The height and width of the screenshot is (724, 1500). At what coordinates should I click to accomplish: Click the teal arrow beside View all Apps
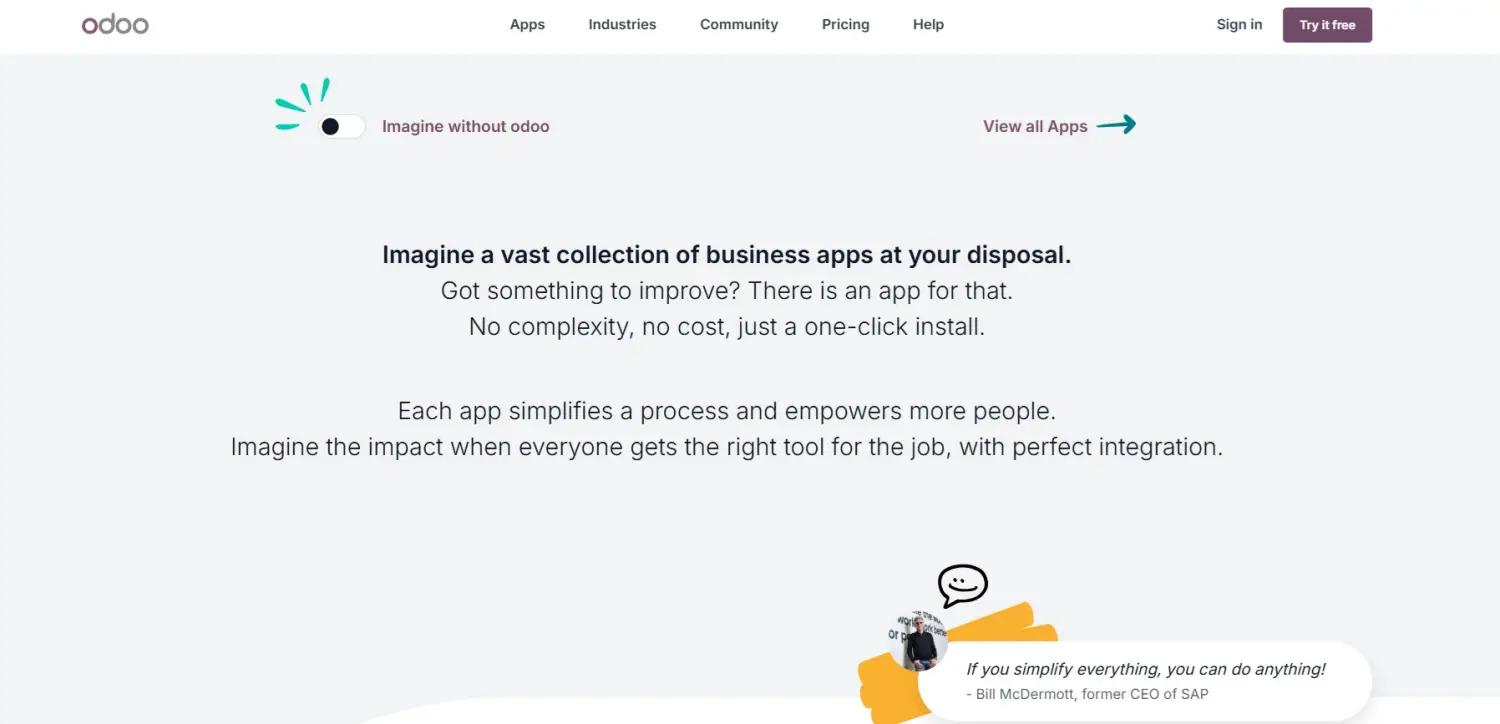(1116, 125)
